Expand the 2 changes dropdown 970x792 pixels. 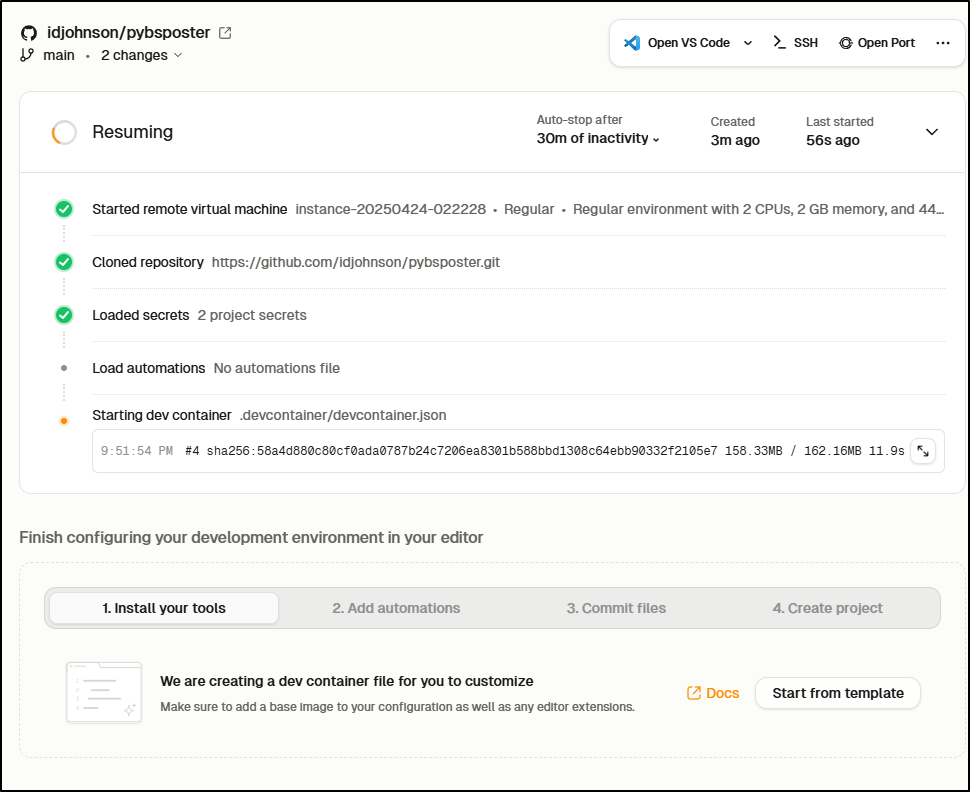pos(142,55)
